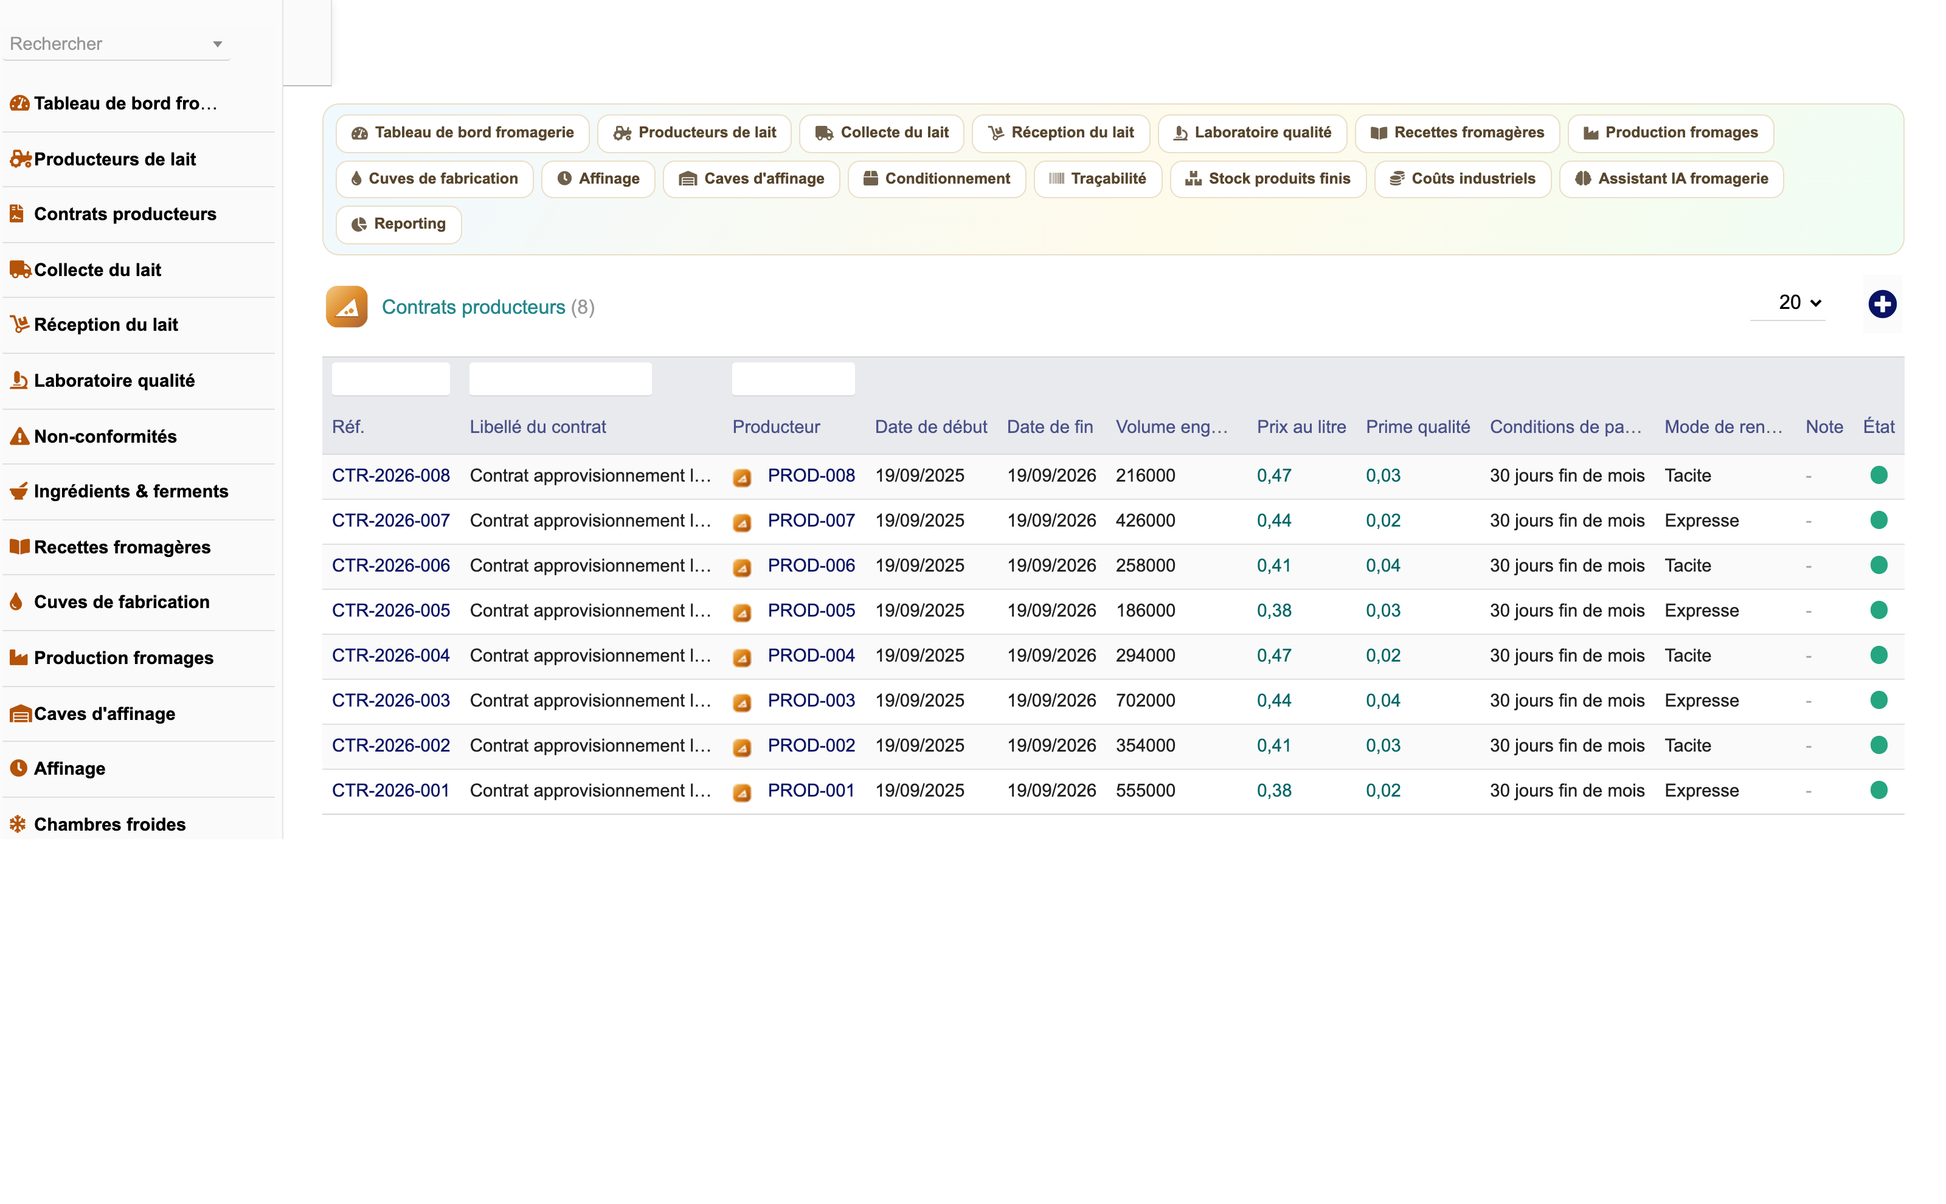Click the green status dot of CTR-2026-006
This screenshot has height=1204, width=1946.
(x=1879, y=565)
